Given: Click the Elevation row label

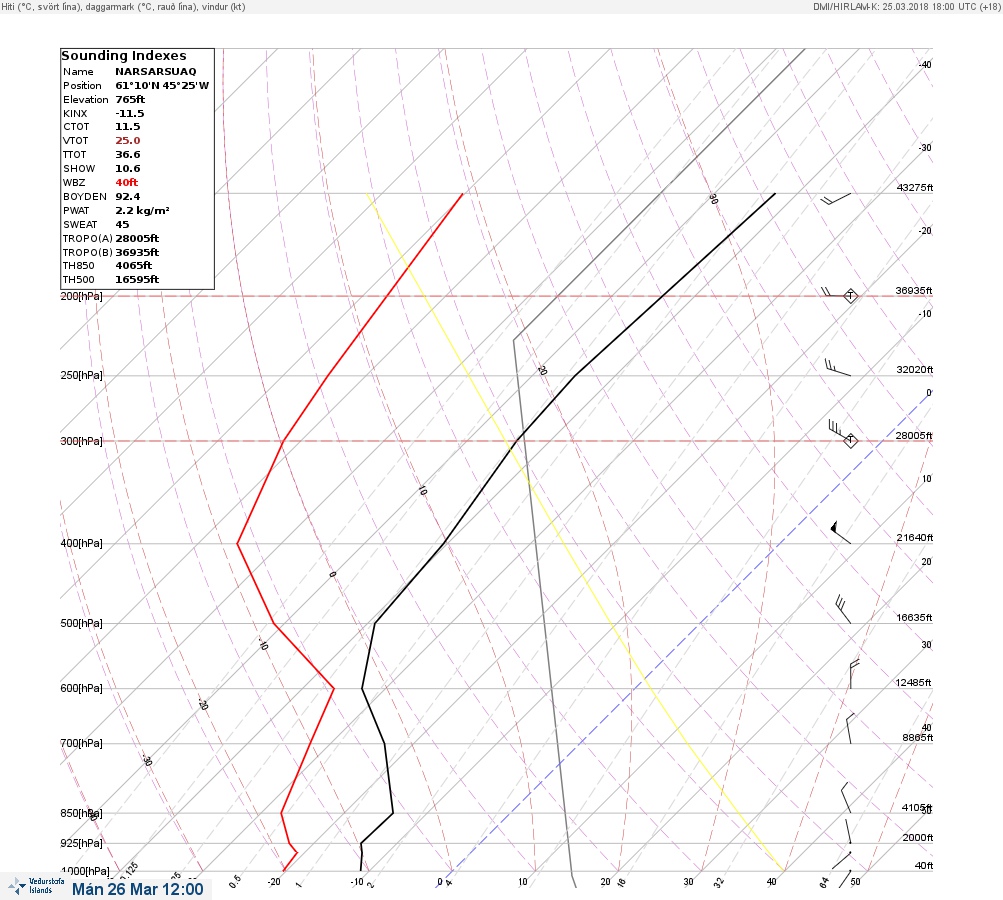Looking at the screenshot, I should [86, 100].
